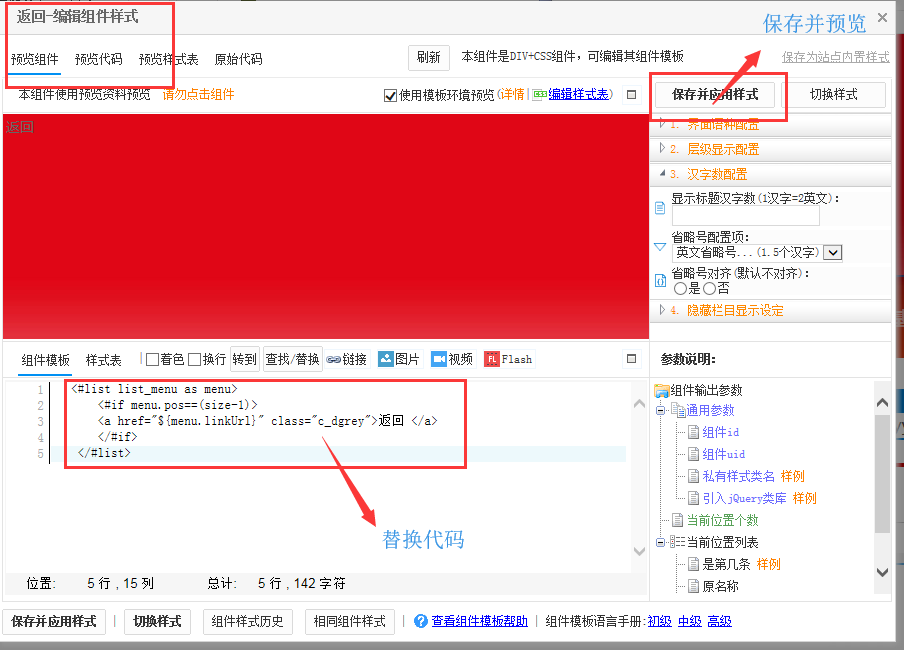Click the help icon beside 查看组件模板帮助
904x650 pixels.
pos(421,621)
